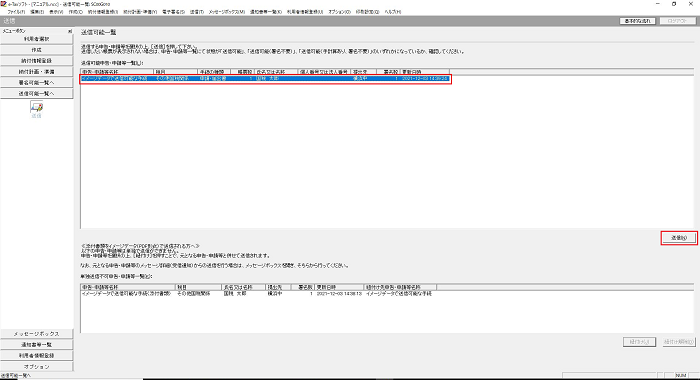Click the 基本的な流れ button
Viewport: 700px width, 380px height.
coord(638,21)
